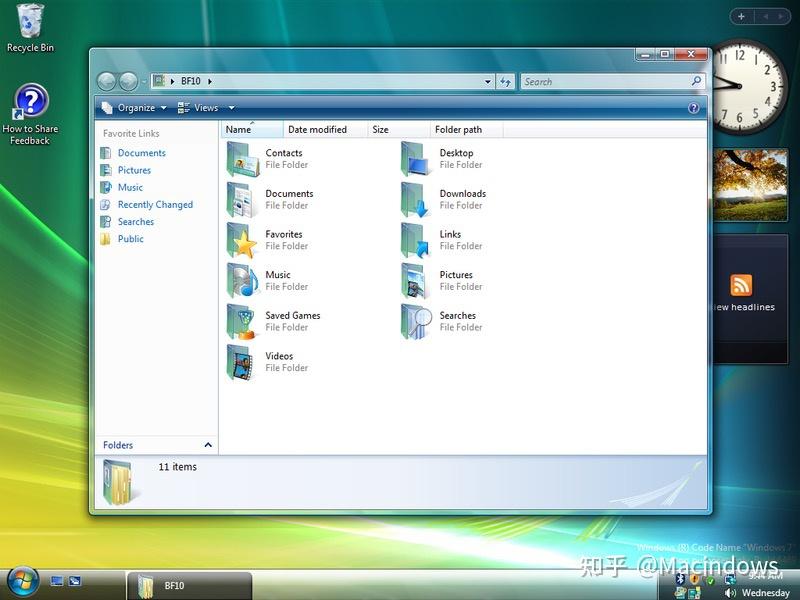Open the volume speaker in system tray

coord(729,592)
